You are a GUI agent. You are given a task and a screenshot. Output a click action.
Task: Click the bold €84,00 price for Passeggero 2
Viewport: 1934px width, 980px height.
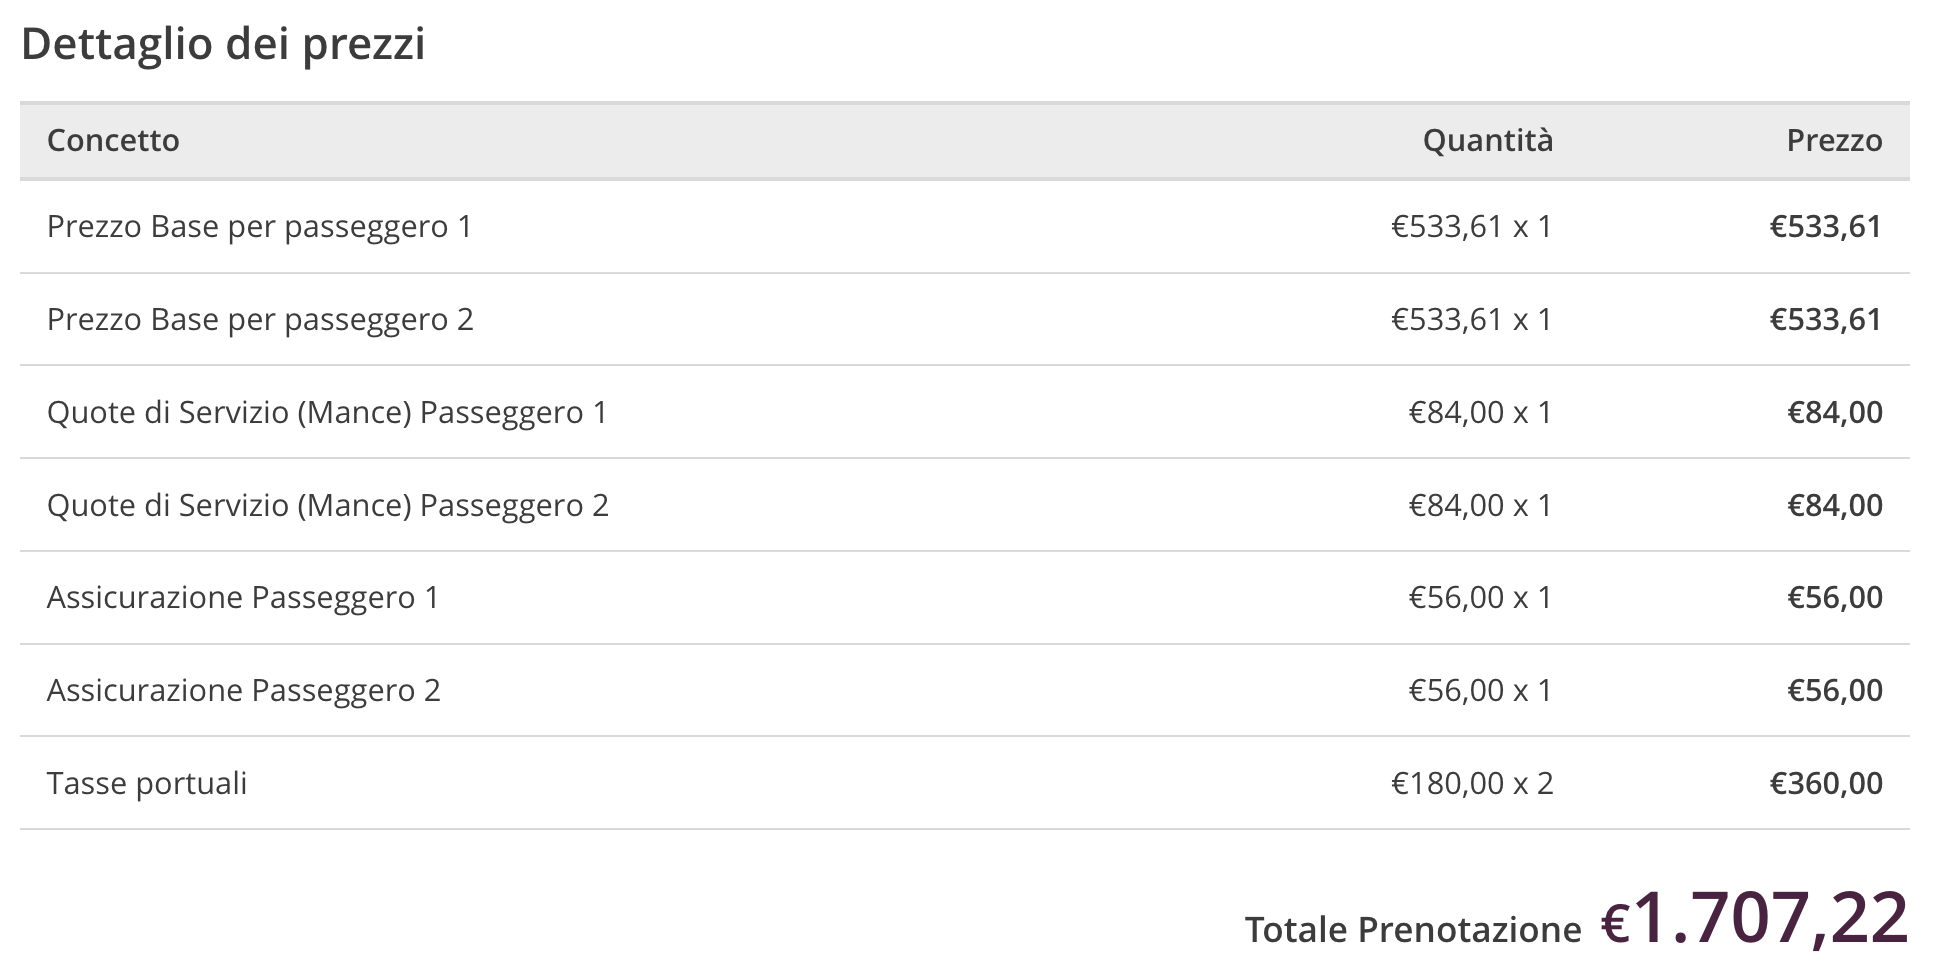click(x=1835, y=505)
